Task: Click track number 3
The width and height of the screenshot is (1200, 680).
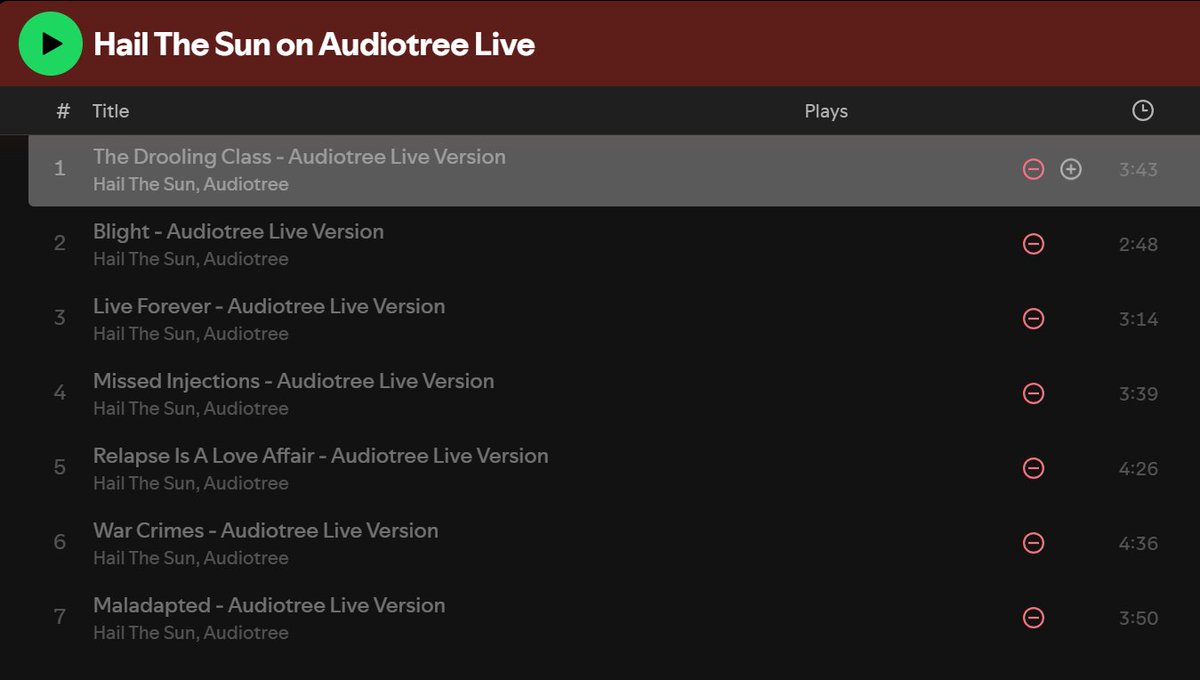Action: point(59,318)
